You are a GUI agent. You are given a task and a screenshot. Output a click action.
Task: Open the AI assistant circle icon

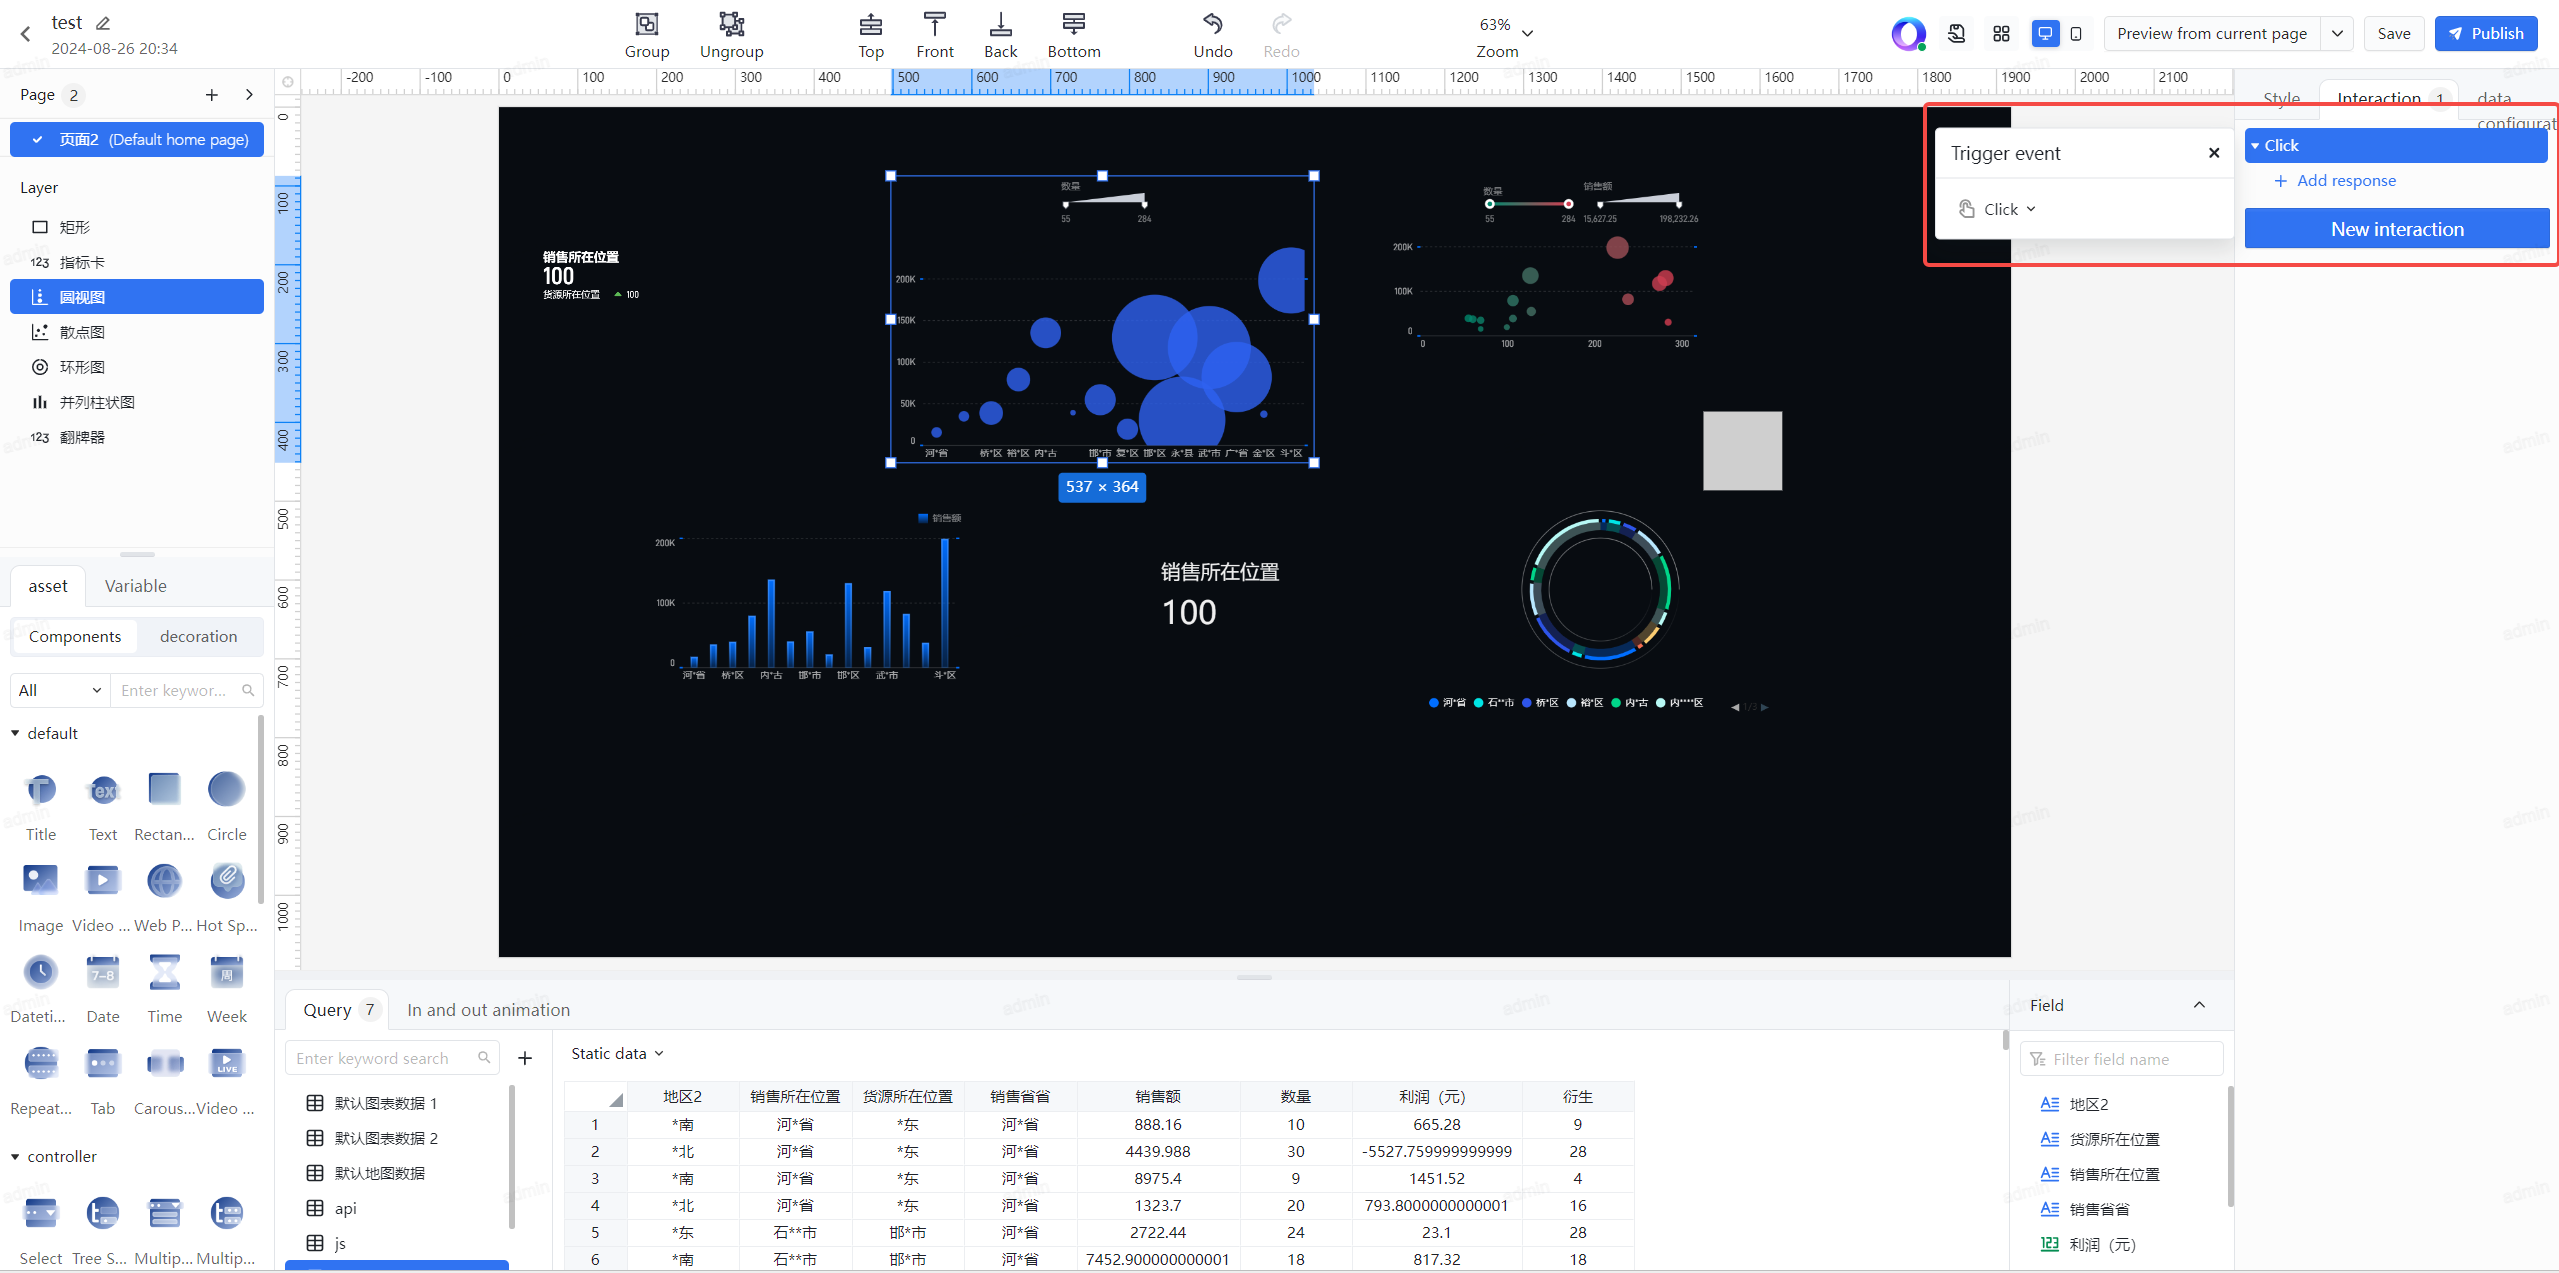point(1908,34)
